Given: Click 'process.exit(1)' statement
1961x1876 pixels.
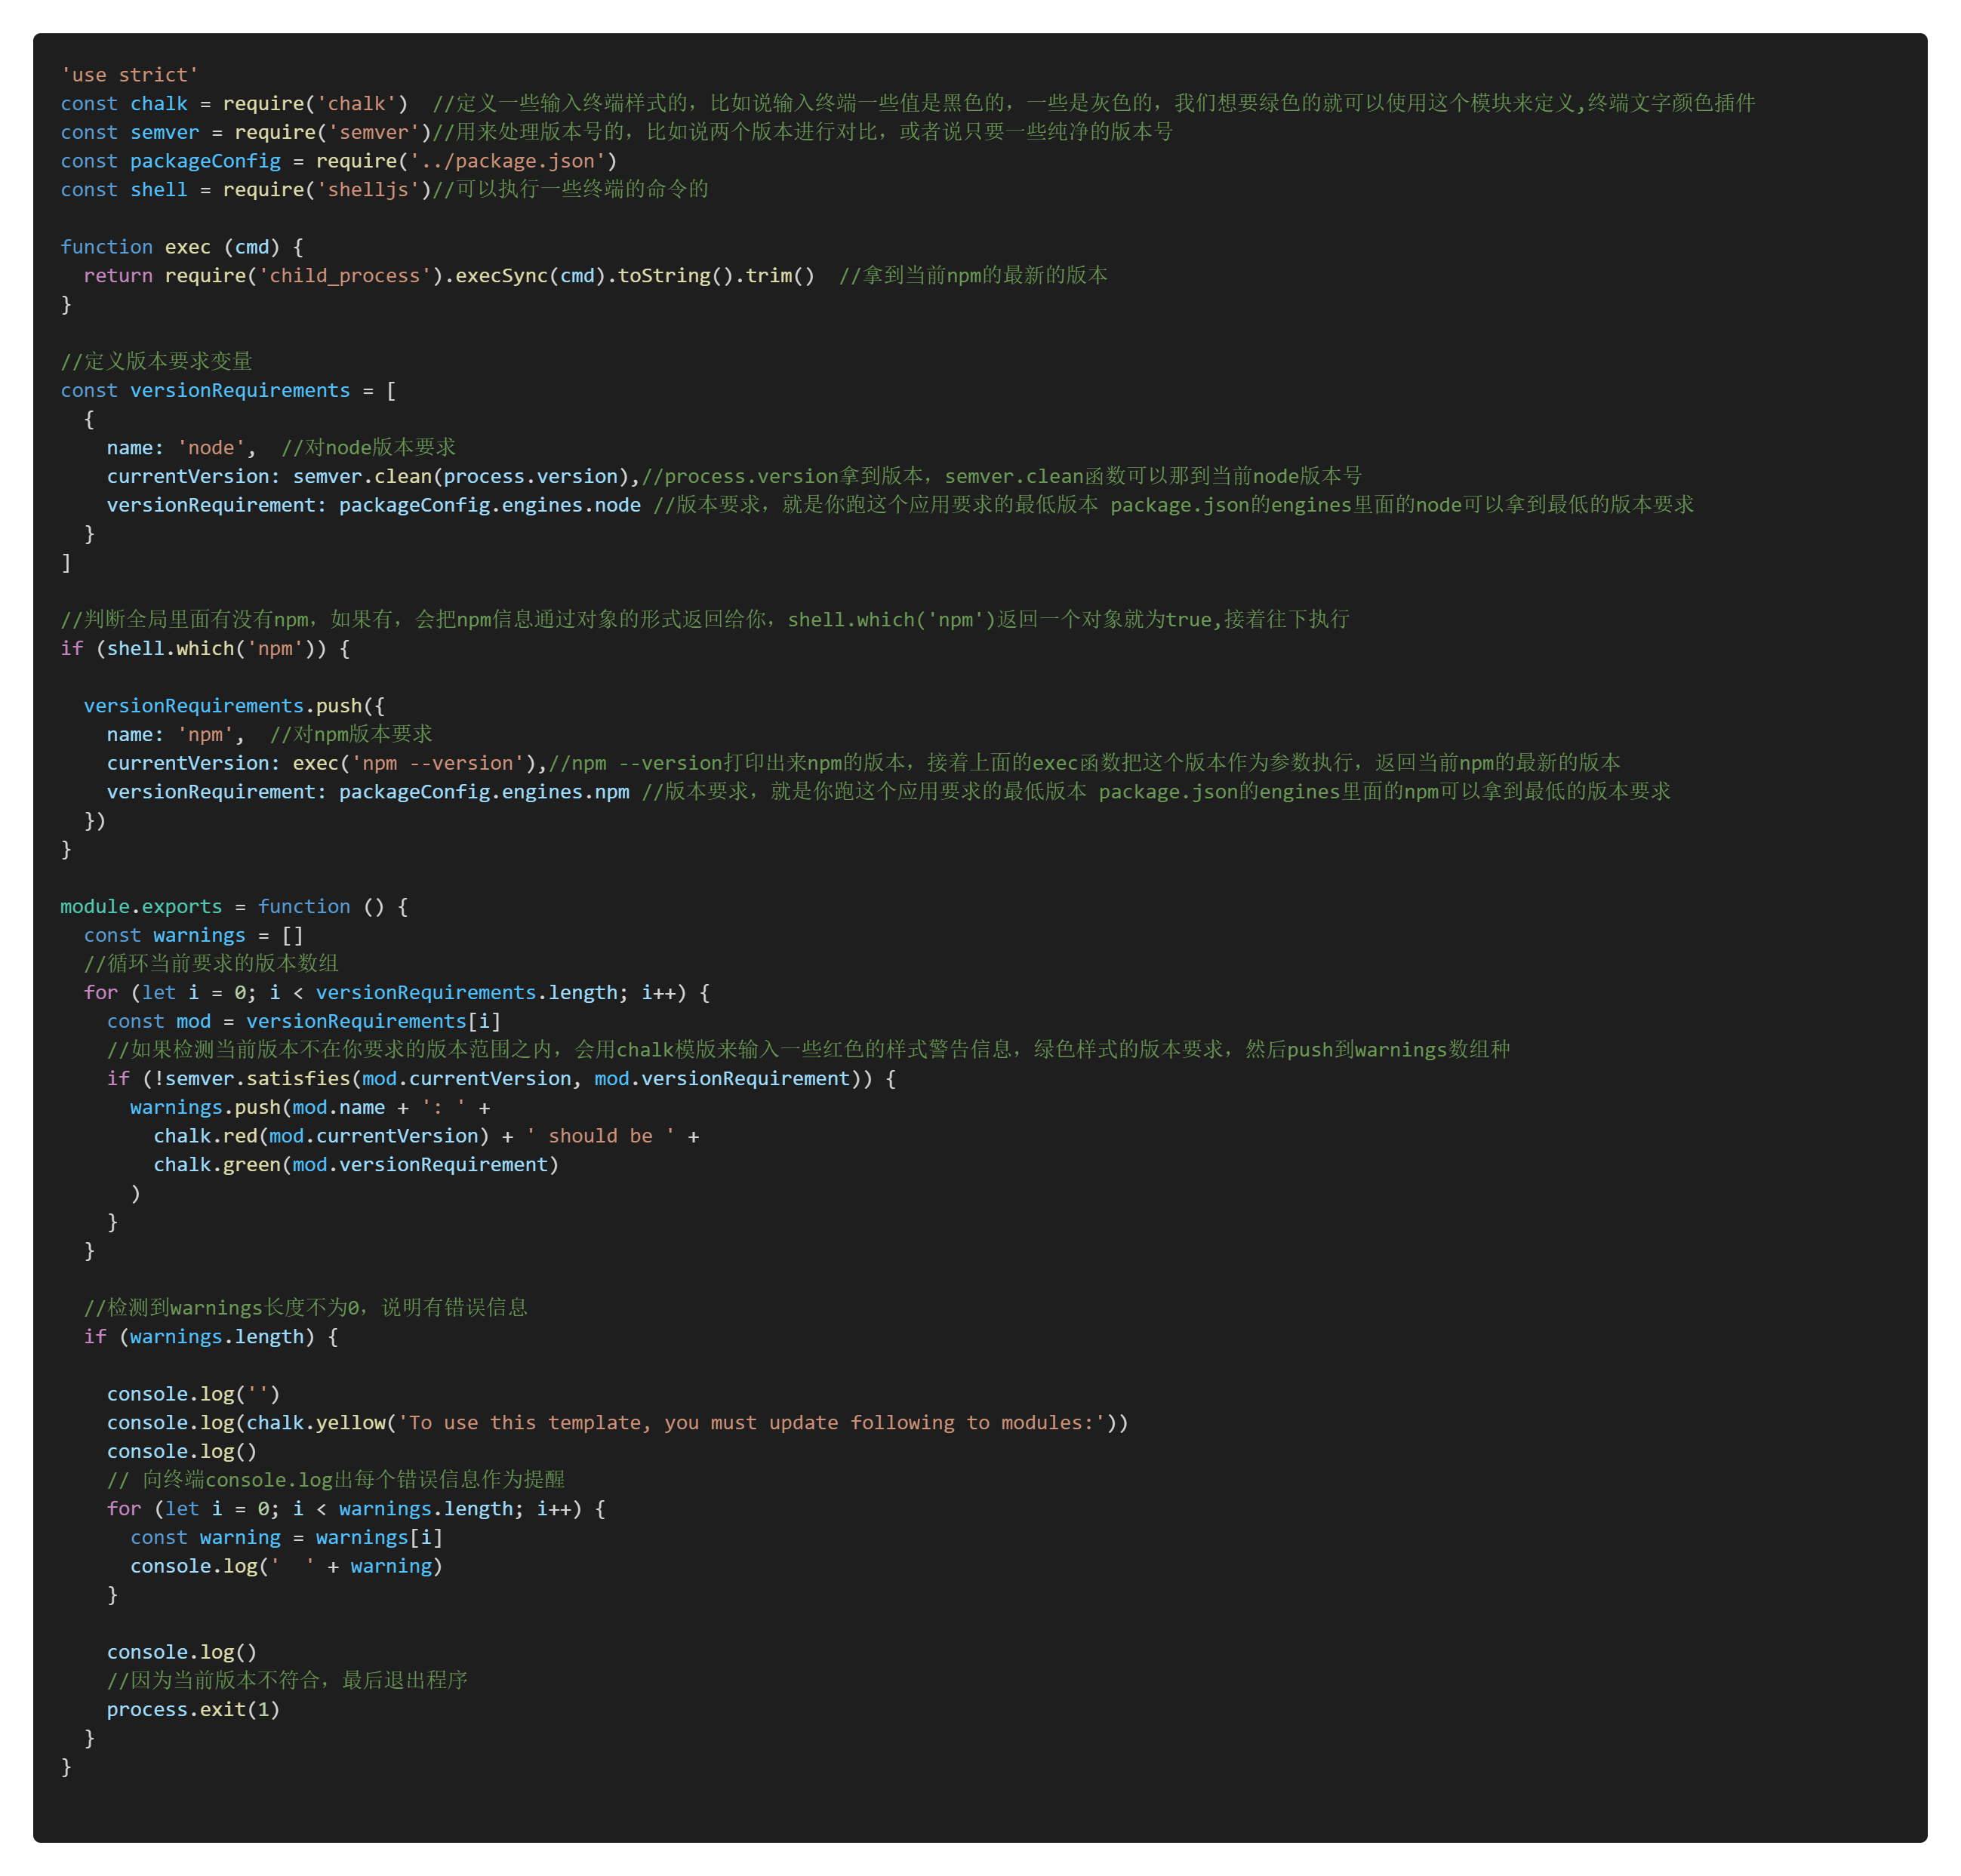Looking at the screenshot, I should click(193, 1710).
